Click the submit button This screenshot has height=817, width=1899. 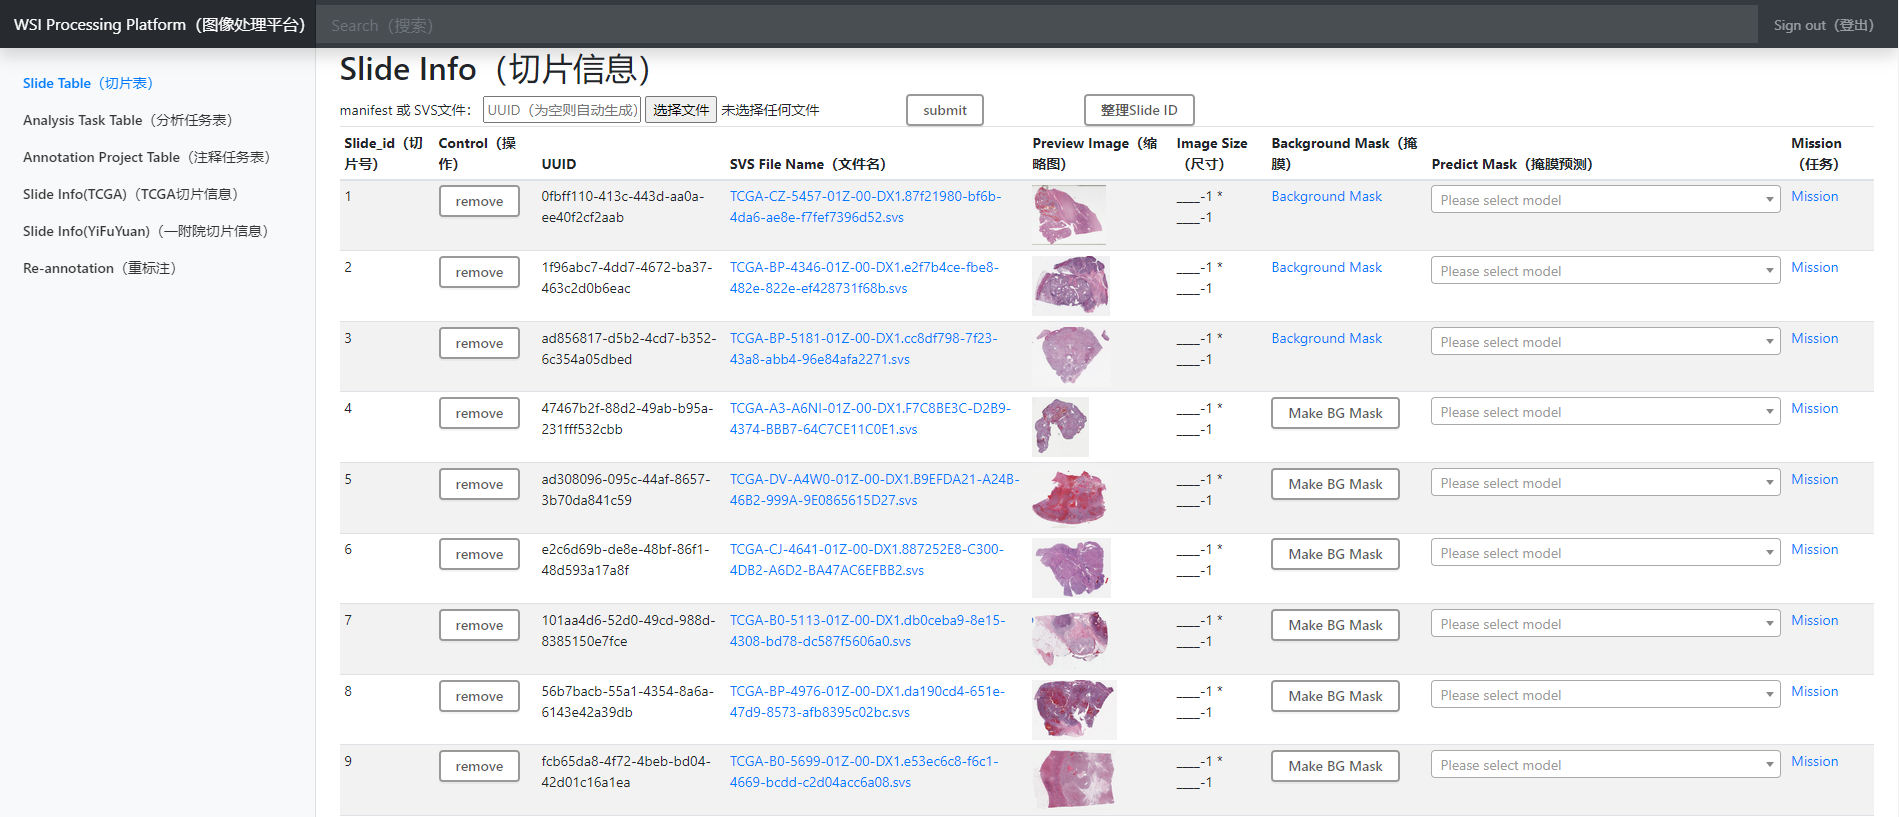tap(944, 110)
